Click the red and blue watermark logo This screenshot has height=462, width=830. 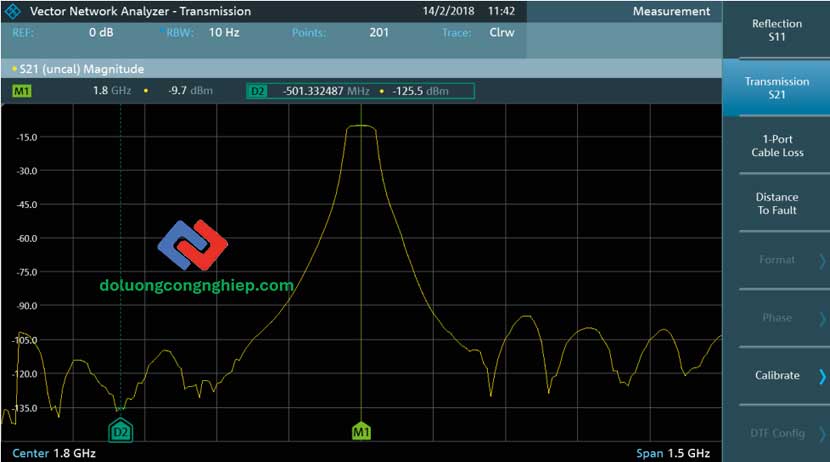click(x=193, y=245)
